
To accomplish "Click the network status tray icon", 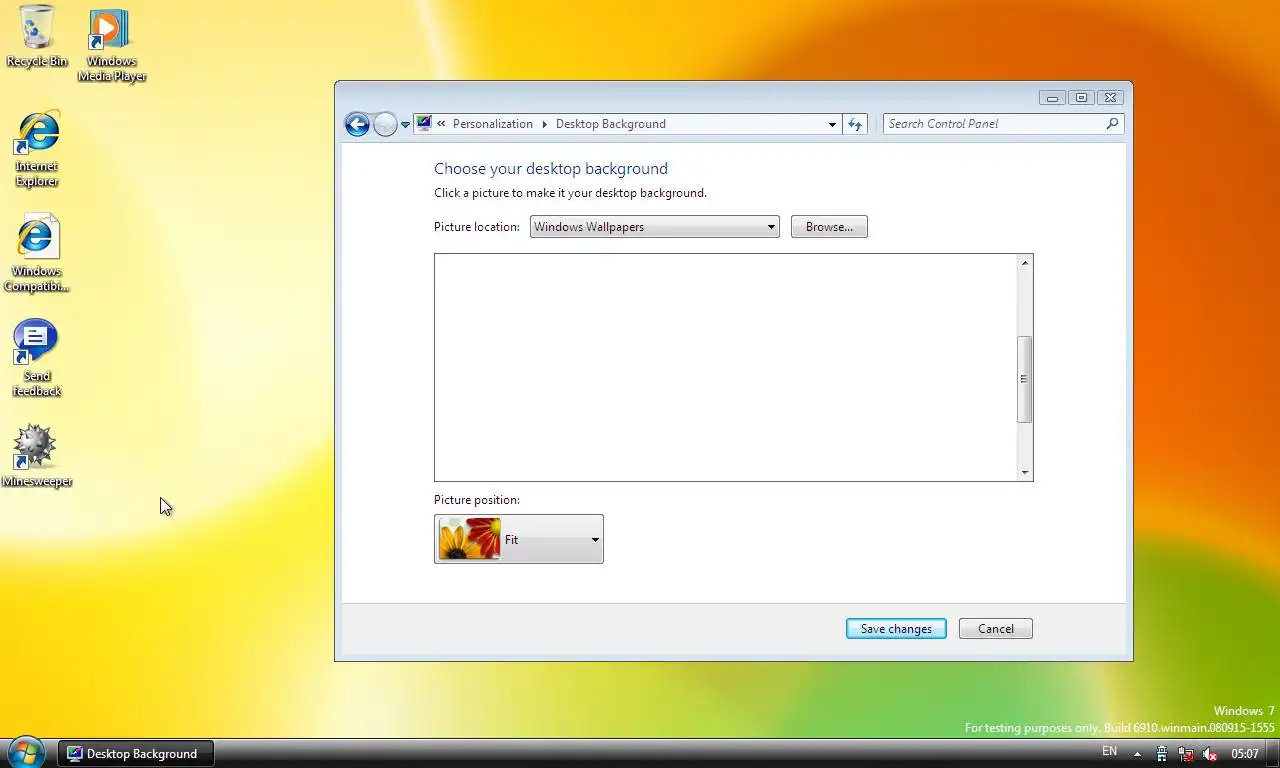I will tap(1186, 754).
